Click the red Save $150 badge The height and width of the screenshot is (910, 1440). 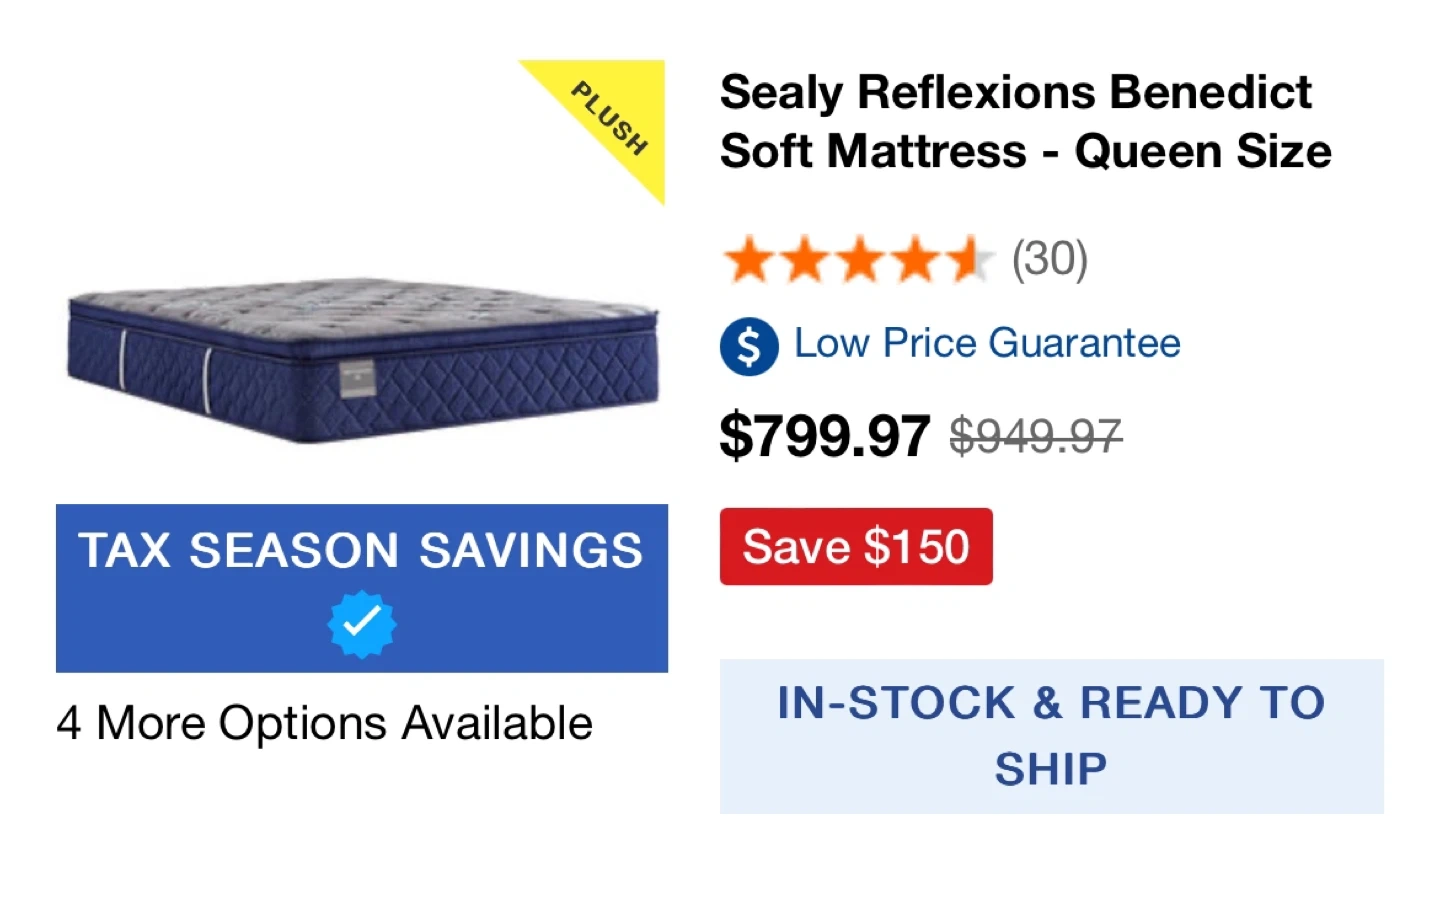tap(856, 547)
